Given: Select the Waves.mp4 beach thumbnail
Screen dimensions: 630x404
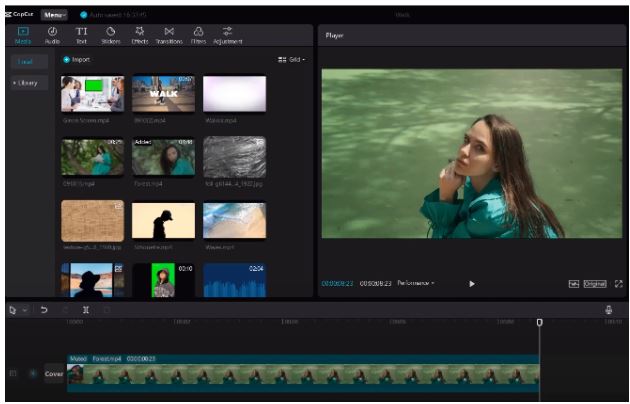Looking at the screenshot, I should point(234,220).
